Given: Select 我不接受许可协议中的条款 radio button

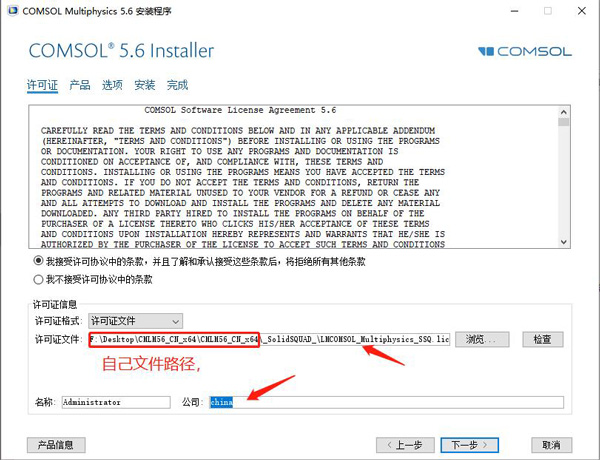Looking at the screenshot, I should pos(38,279).
